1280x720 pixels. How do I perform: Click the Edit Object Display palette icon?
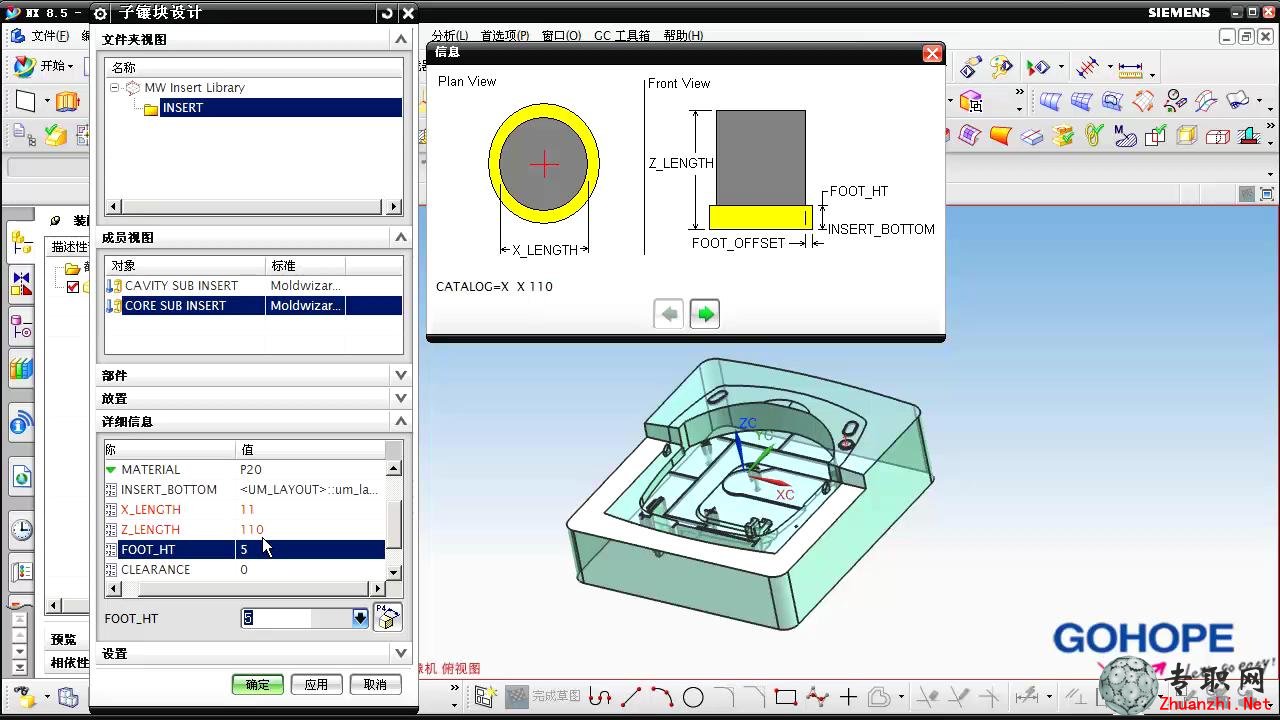pyautogui.click(x=1001, y=68)
